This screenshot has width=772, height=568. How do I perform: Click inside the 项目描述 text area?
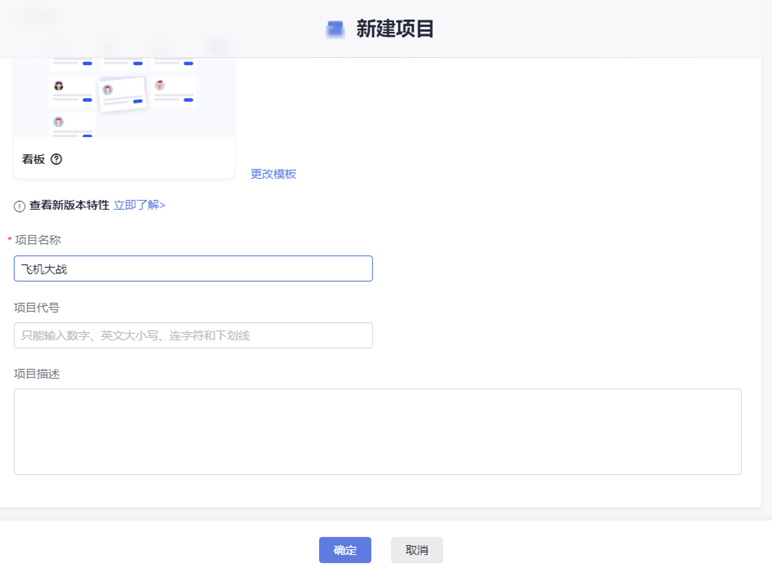click(378, 432)
